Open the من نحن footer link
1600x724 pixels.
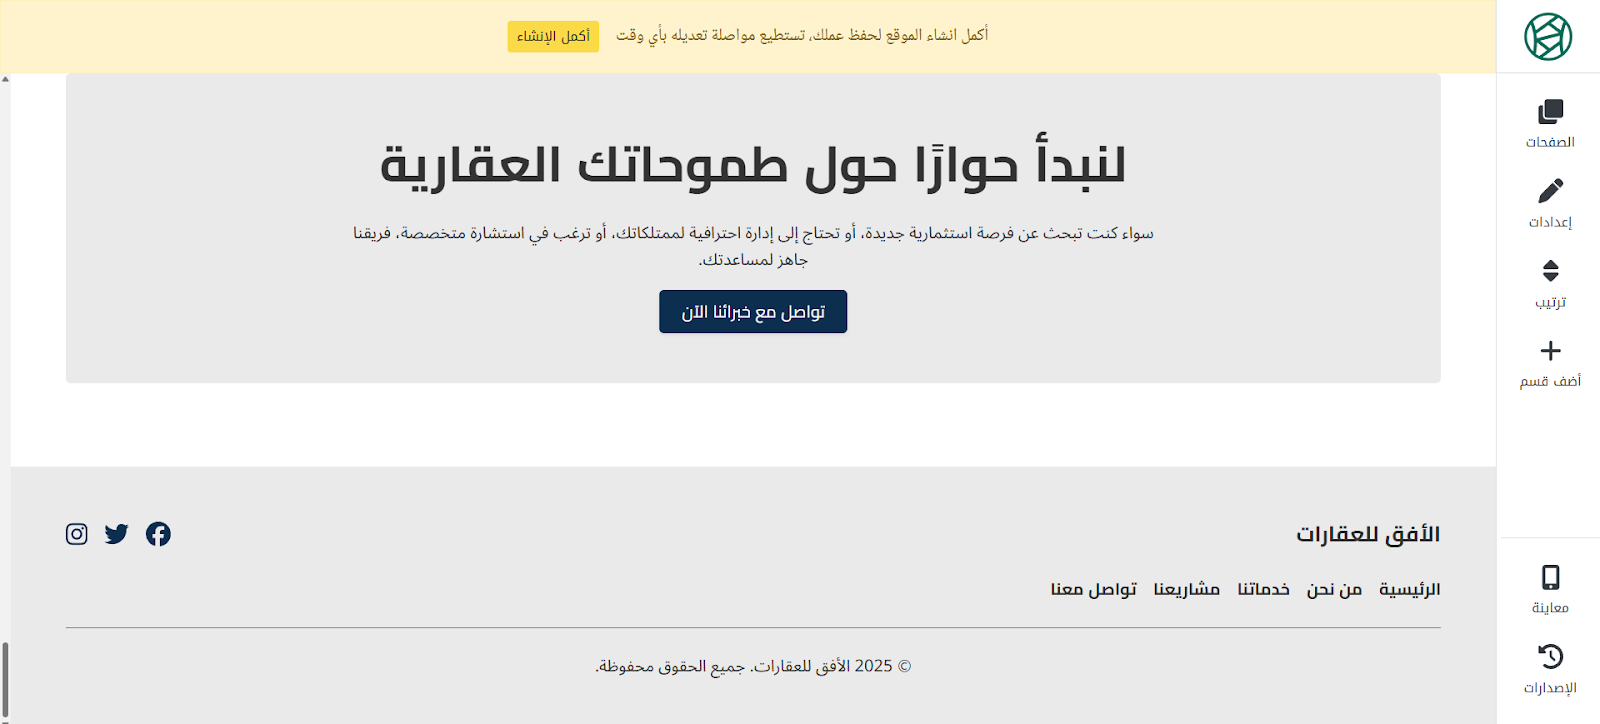[1334, 589]
